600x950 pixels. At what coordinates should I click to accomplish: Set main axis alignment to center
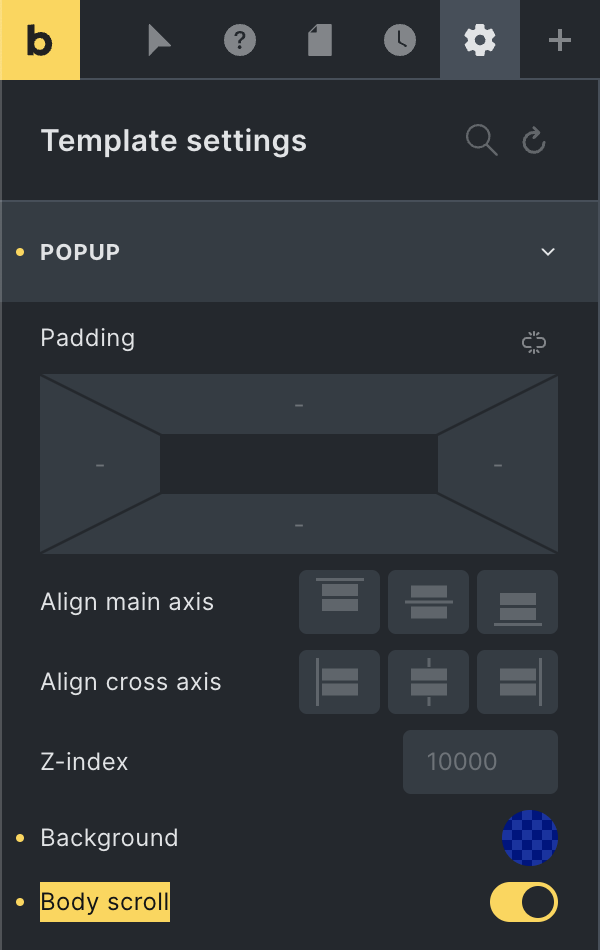point(428,602)
